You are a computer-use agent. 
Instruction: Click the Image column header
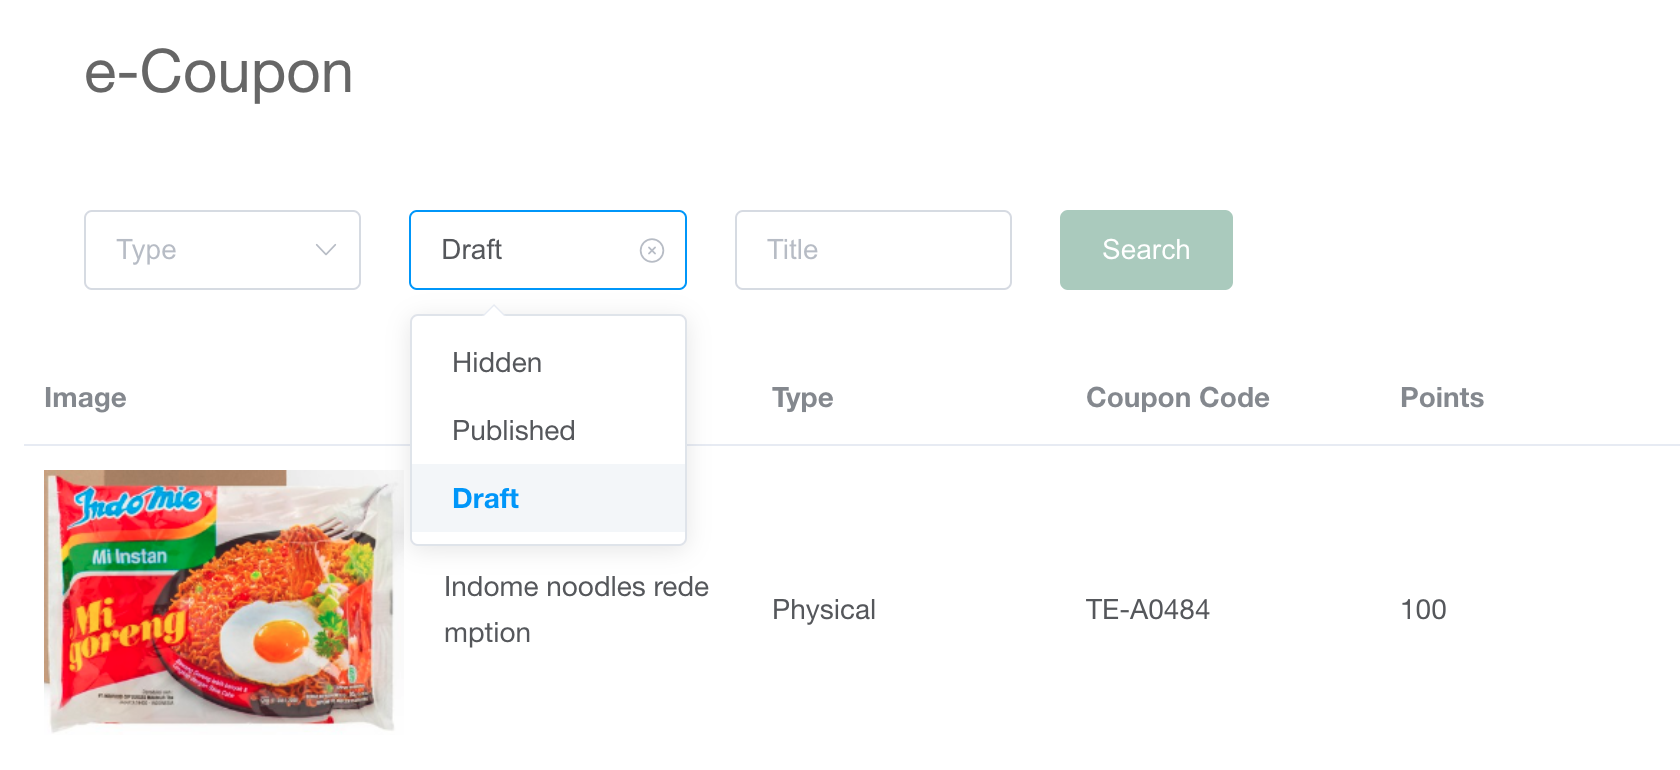[x=85, y=398]
